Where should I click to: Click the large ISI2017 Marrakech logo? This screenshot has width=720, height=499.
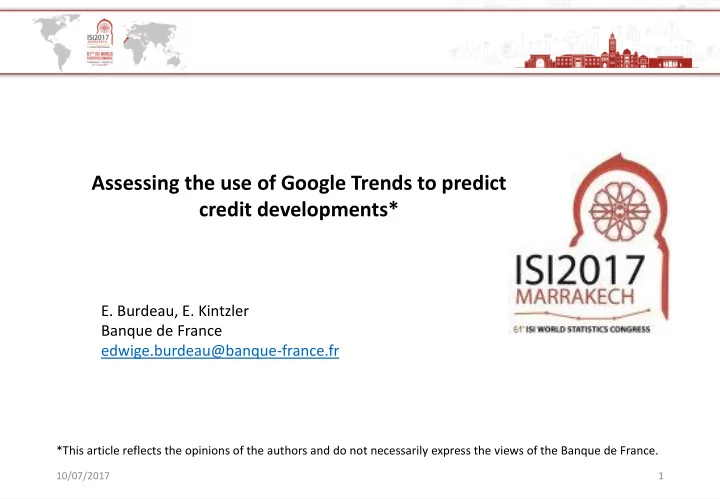point(589,243)
